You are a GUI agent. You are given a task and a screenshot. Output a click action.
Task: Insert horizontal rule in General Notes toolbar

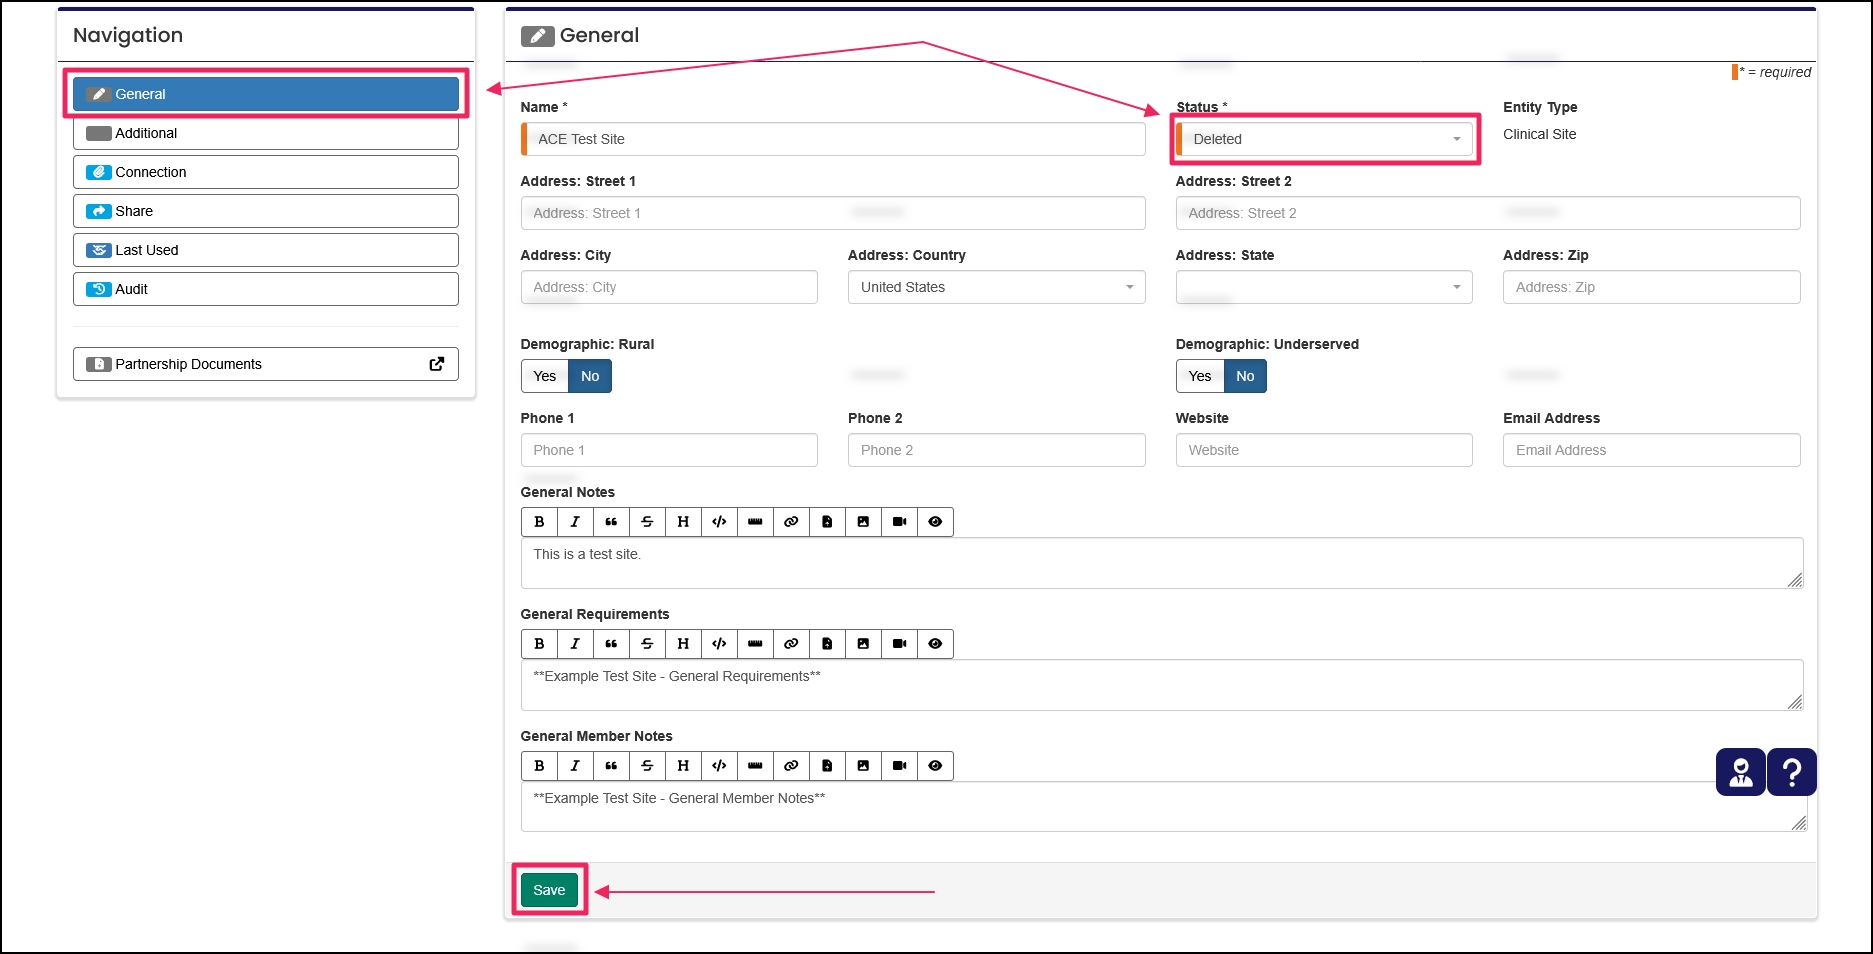pyautogui.click(x=755, y=522)
